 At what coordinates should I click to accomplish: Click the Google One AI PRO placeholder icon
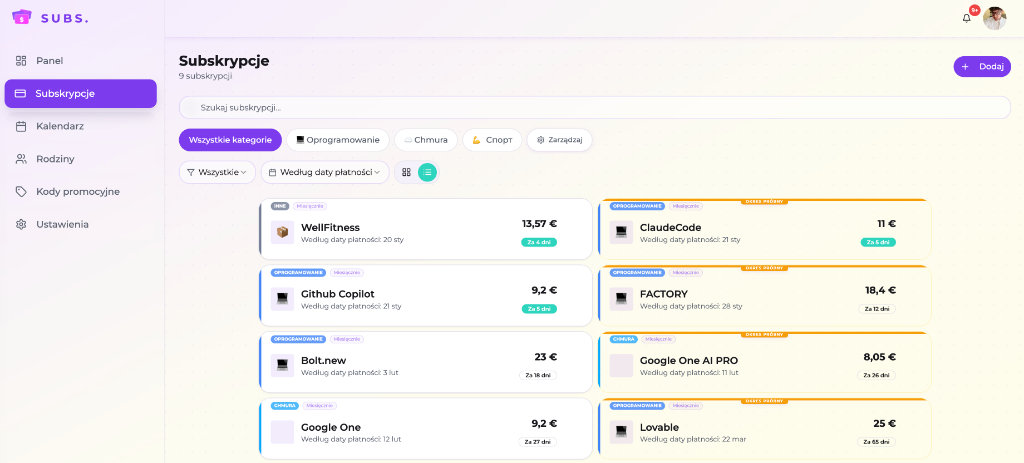point(621,366)
